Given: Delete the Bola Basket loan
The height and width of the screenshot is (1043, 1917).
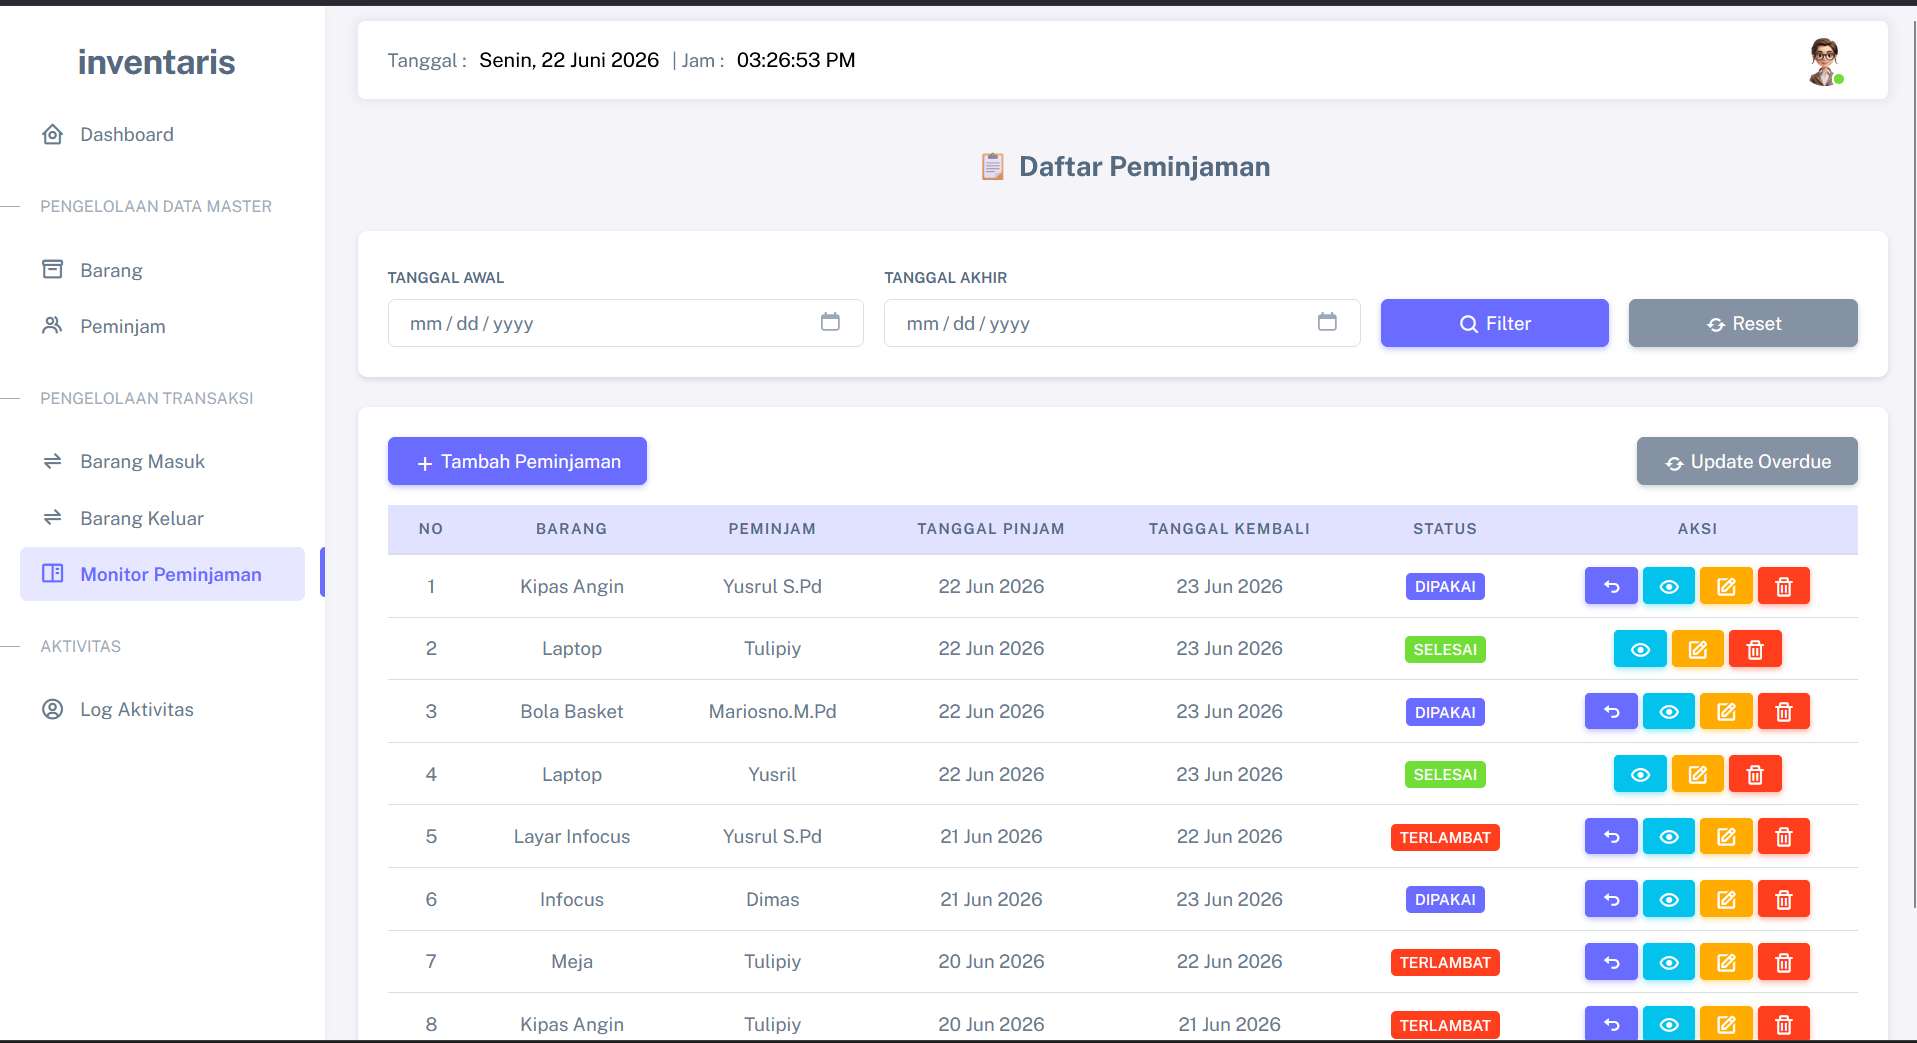Looking at the screenshot, I should pos(1784,711).
